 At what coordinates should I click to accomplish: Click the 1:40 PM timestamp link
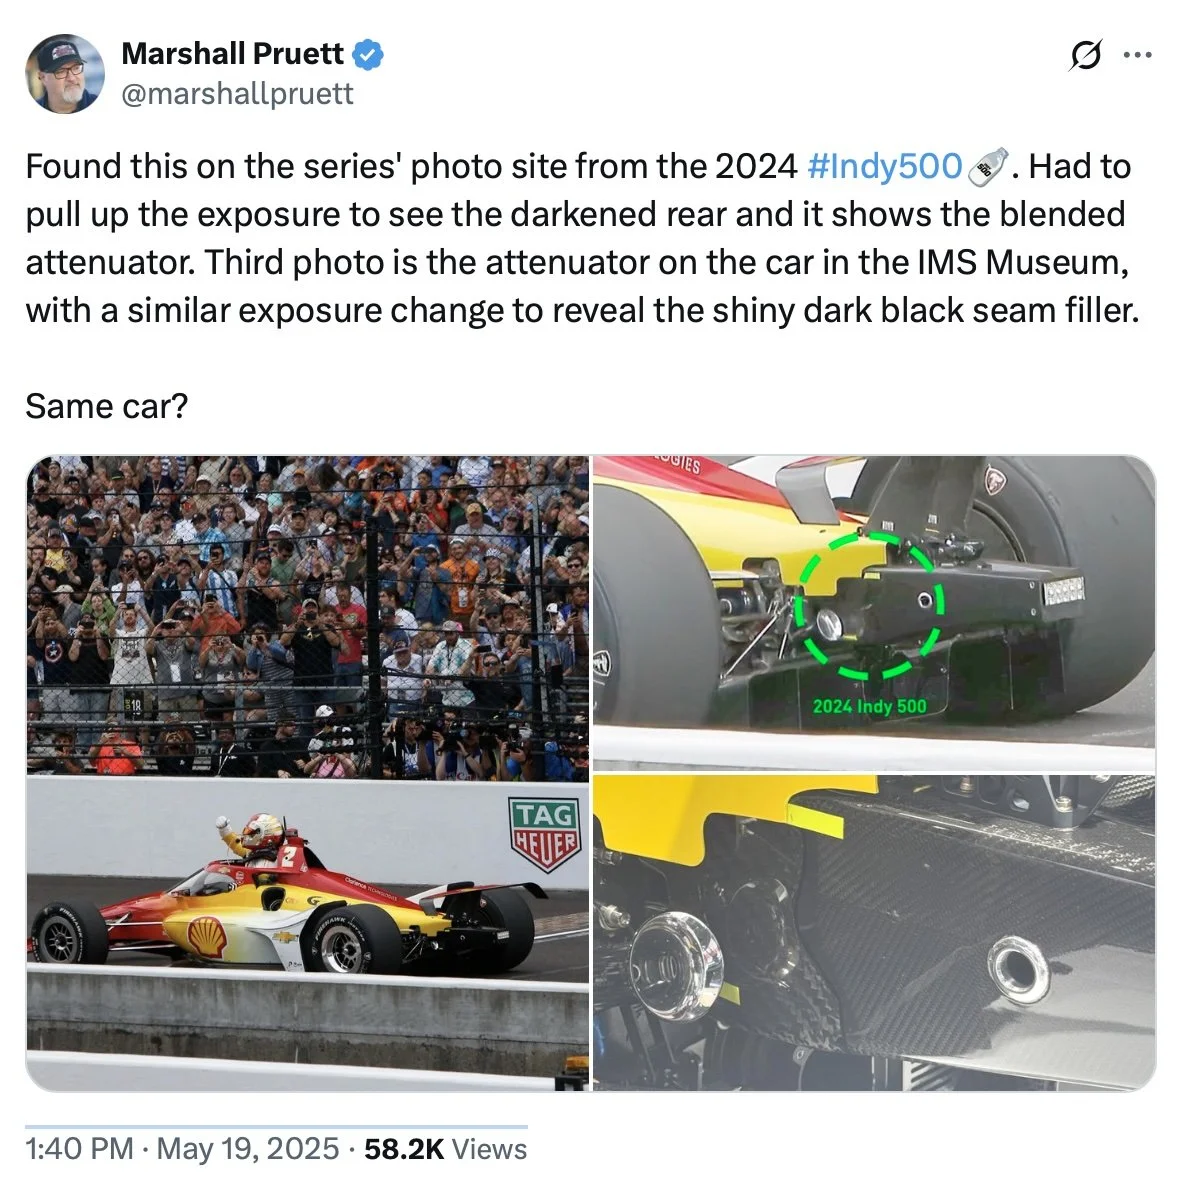(x=79, y=1148)
